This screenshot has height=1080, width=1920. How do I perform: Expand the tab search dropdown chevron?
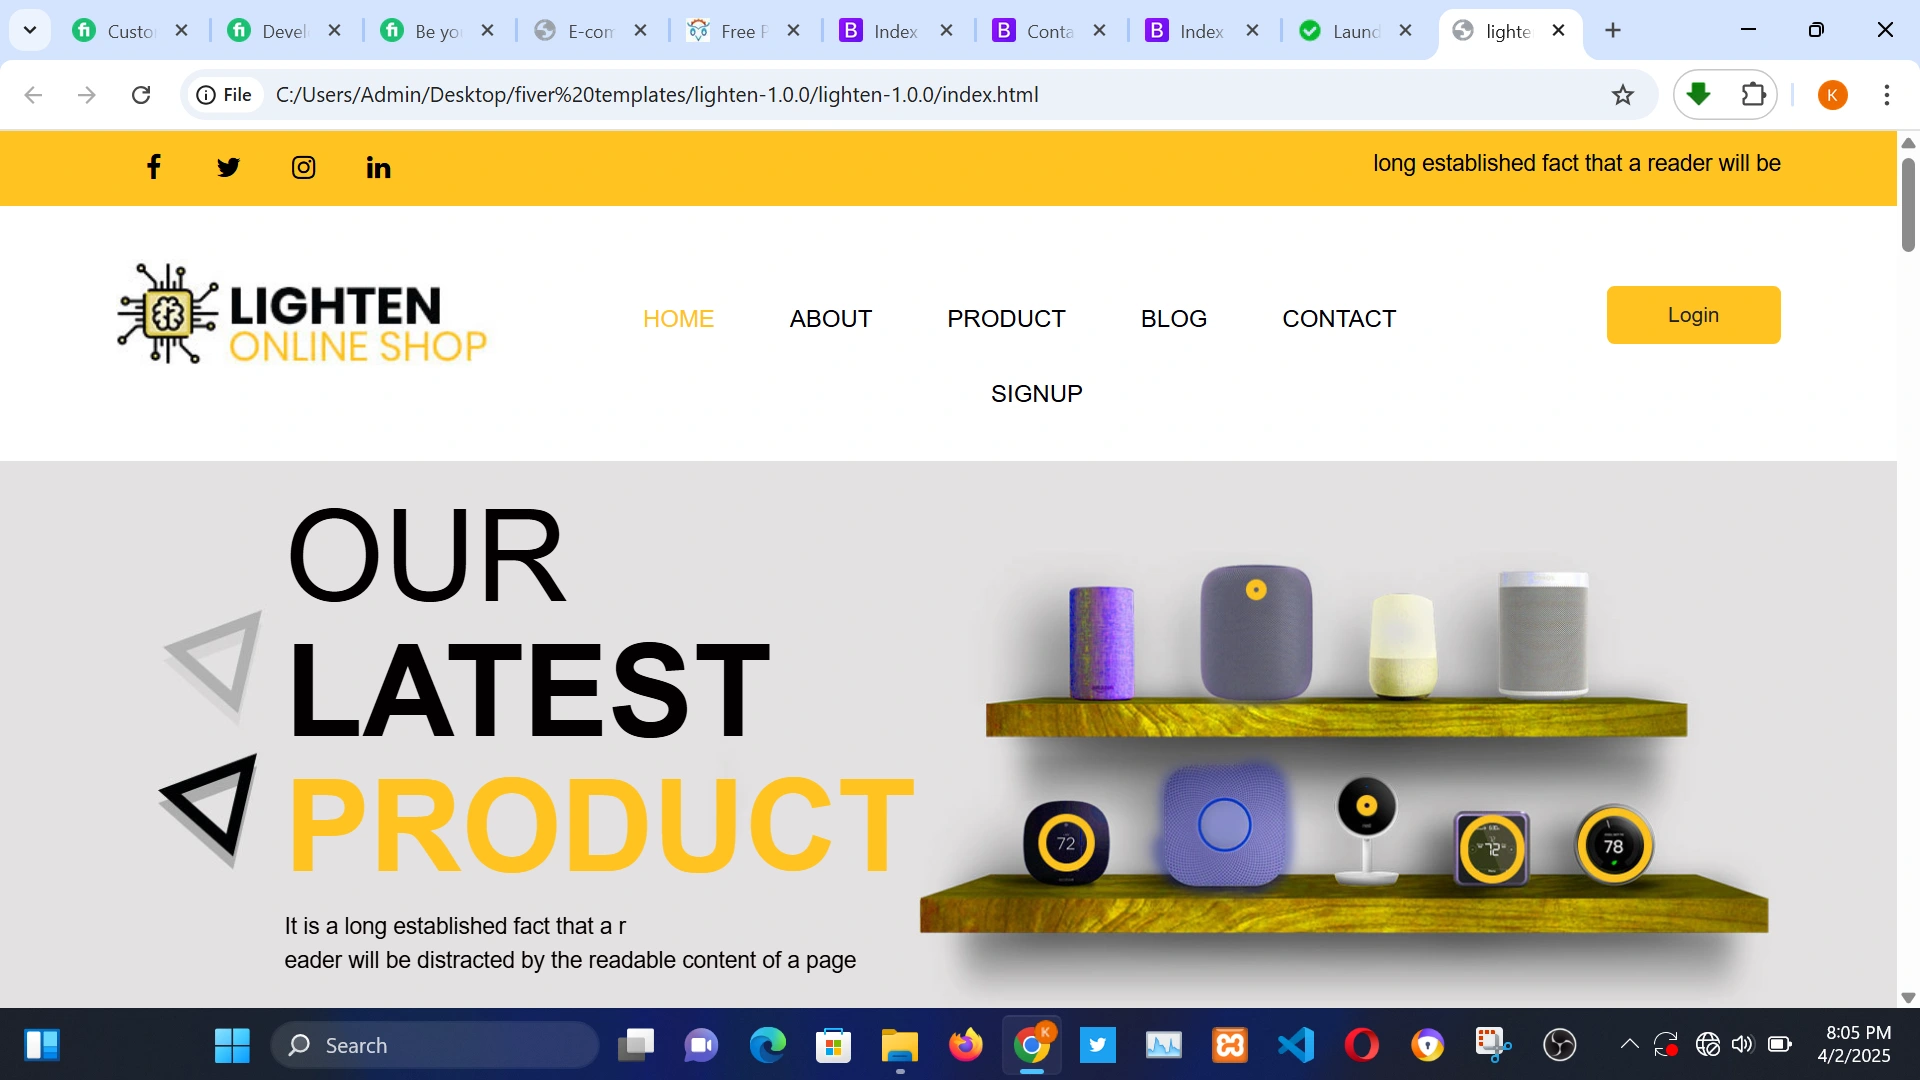pos(30,30)
